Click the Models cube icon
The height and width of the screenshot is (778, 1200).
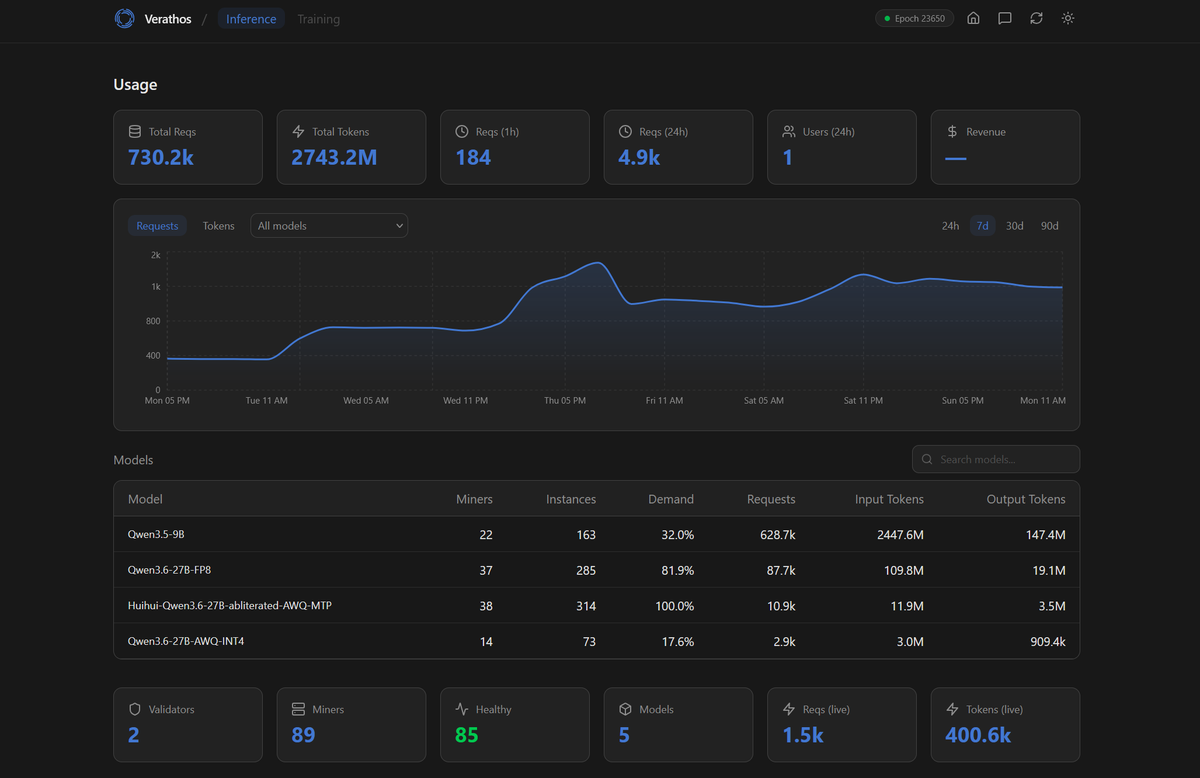[x=625, y=709]
